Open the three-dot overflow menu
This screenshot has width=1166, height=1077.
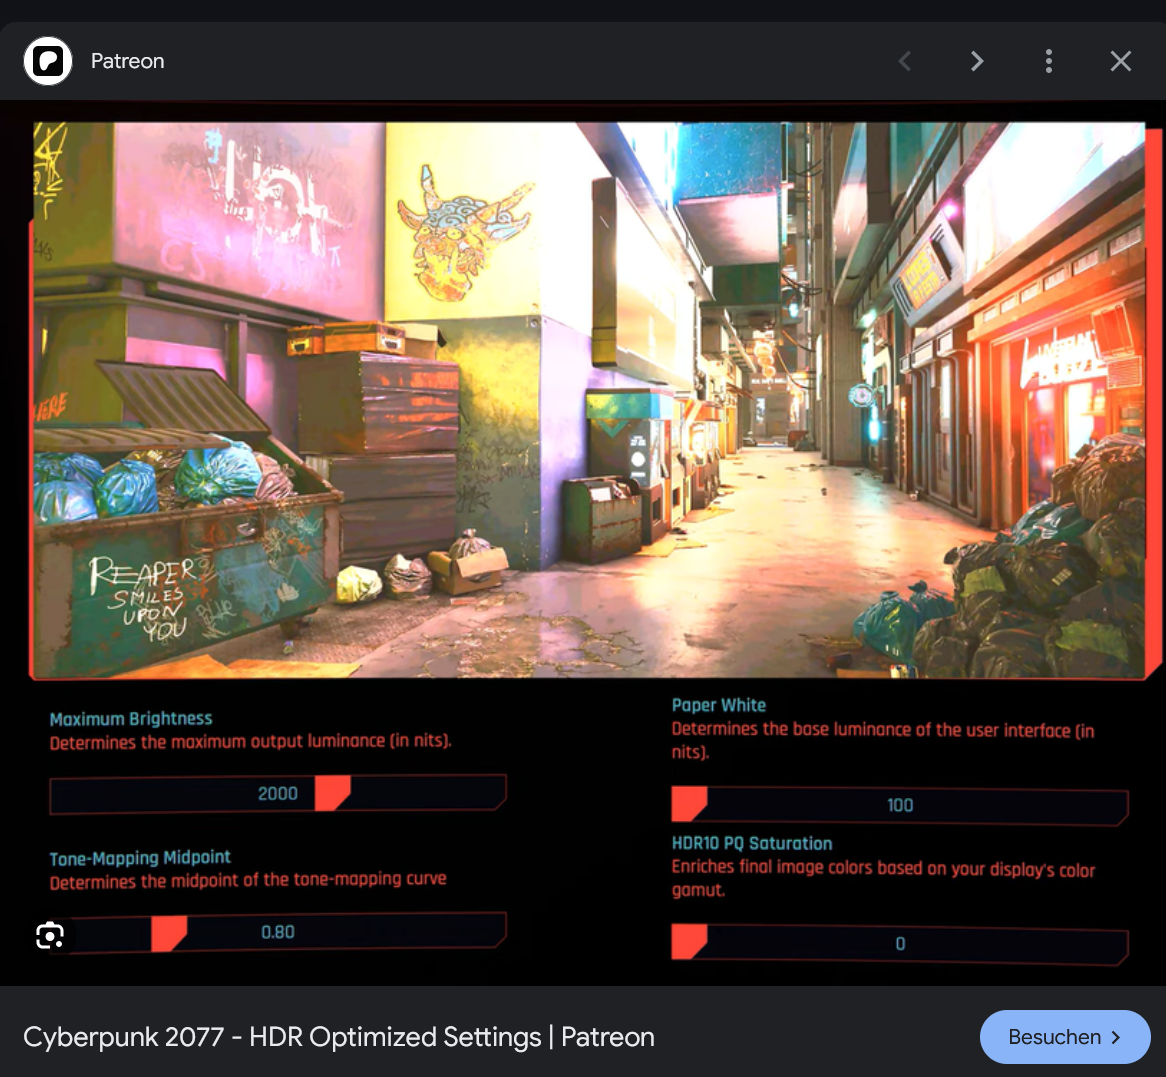[1049, 61]
